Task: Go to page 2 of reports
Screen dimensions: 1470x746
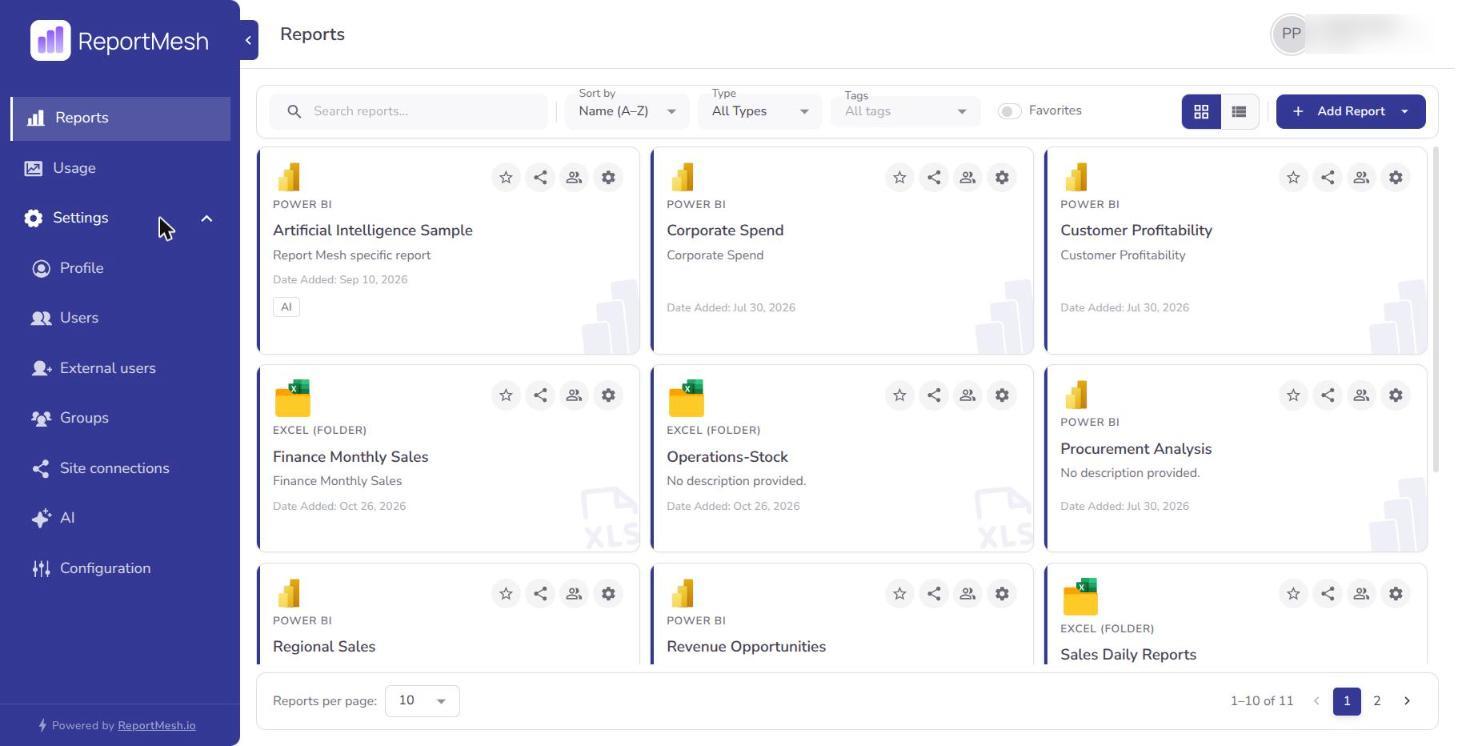Action: 1377,701
